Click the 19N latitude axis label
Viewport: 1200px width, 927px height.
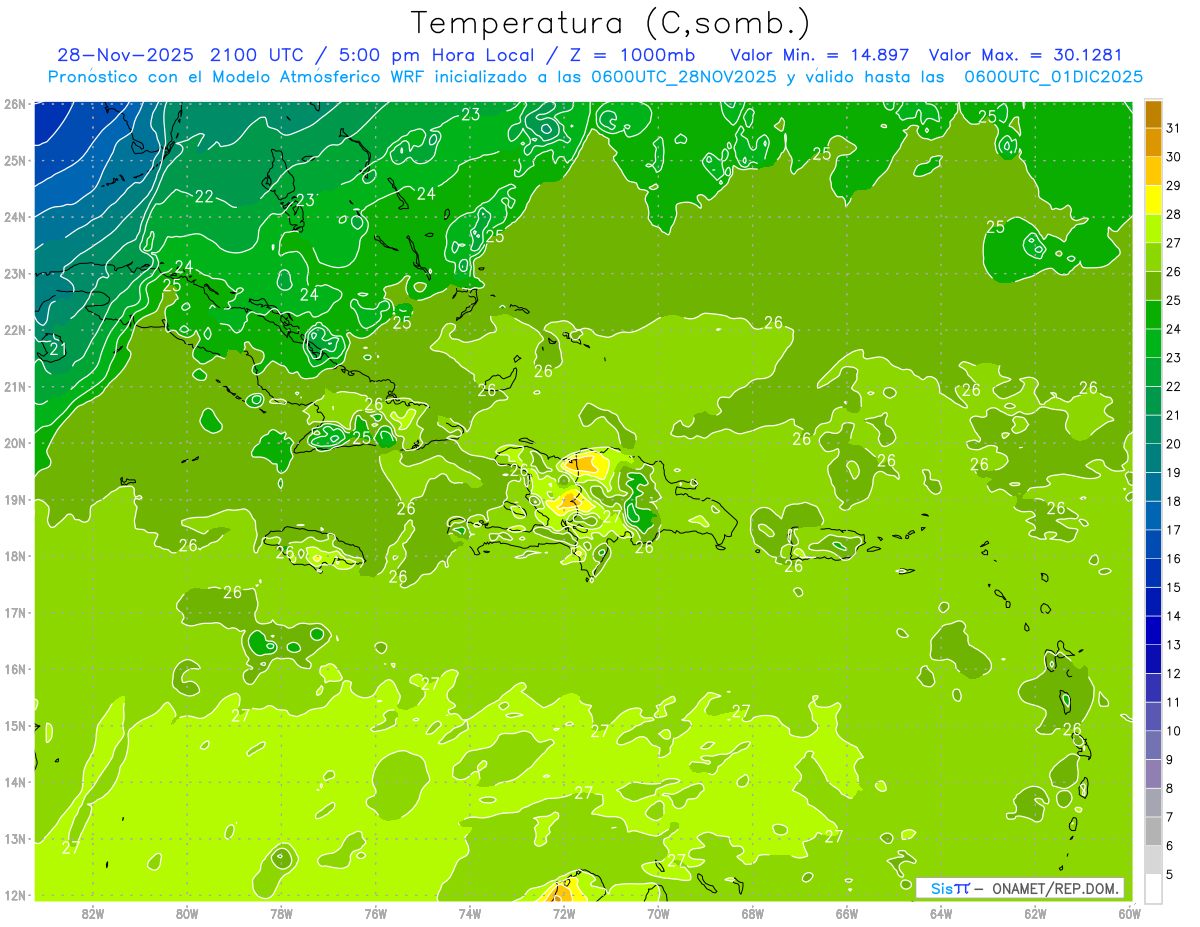click(x=14, y=499)
